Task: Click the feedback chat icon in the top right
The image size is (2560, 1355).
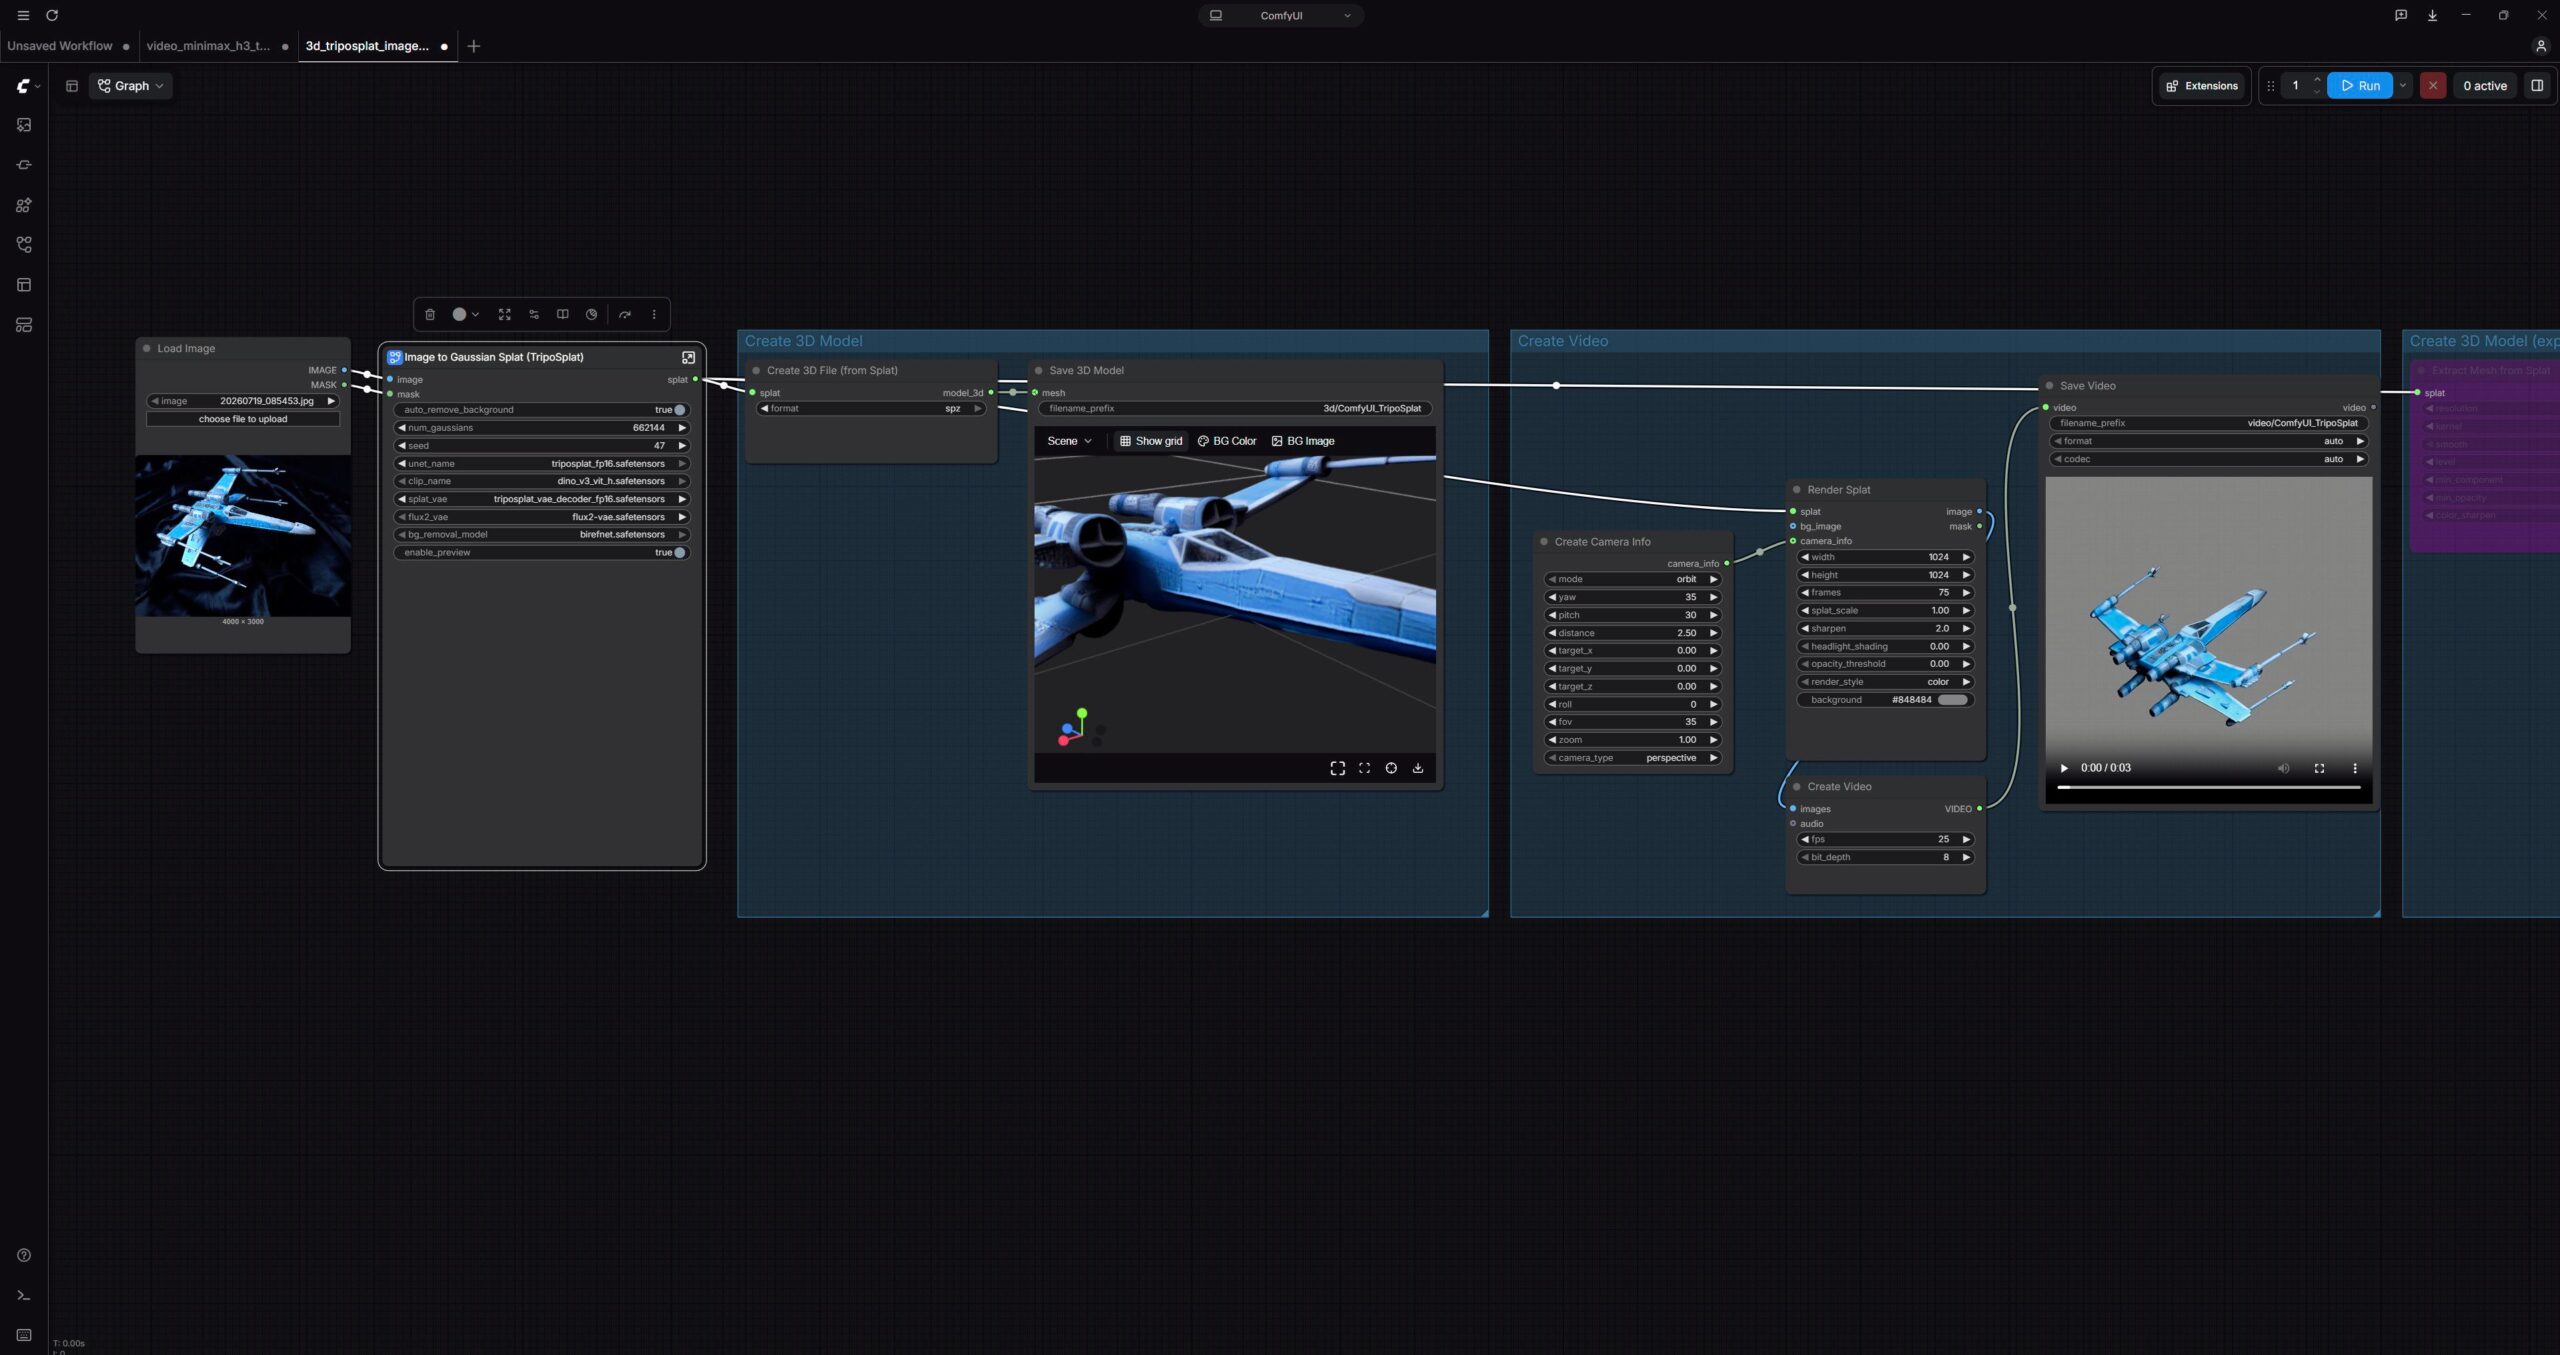Action: tap(2400, 15)
